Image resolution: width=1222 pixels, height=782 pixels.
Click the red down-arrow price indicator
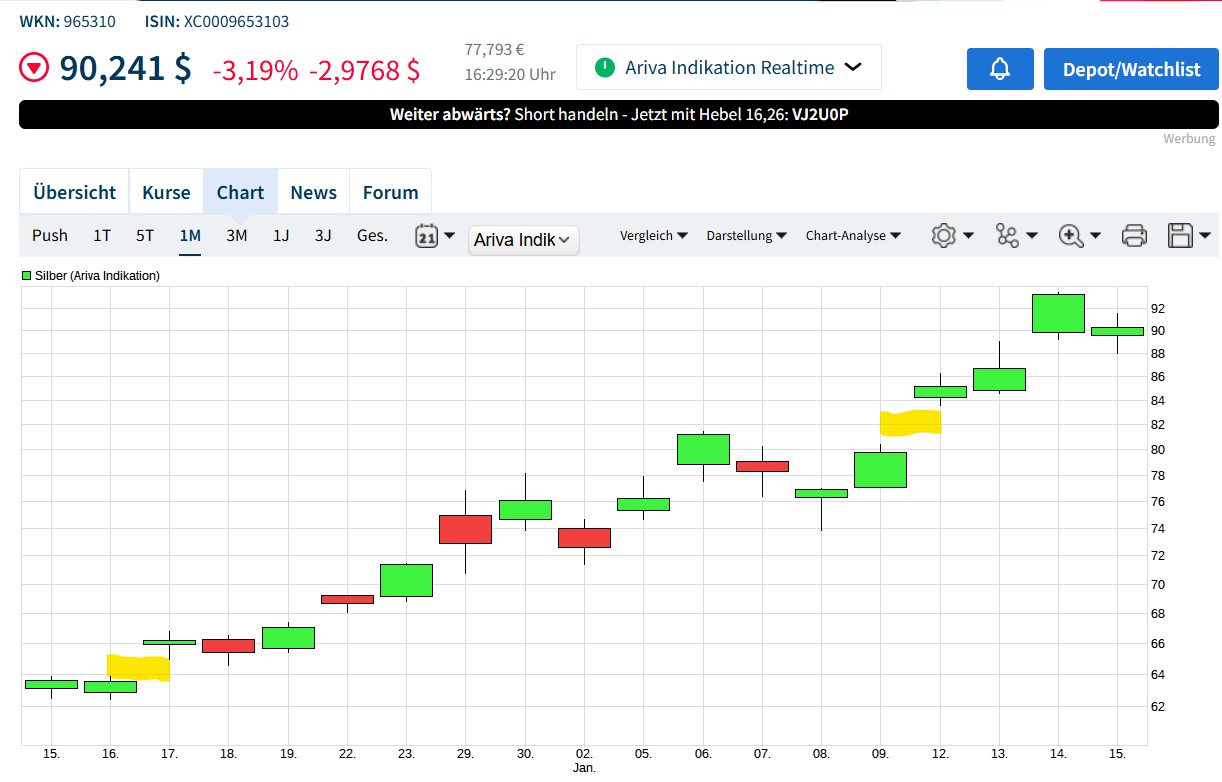tap(36, 69)
